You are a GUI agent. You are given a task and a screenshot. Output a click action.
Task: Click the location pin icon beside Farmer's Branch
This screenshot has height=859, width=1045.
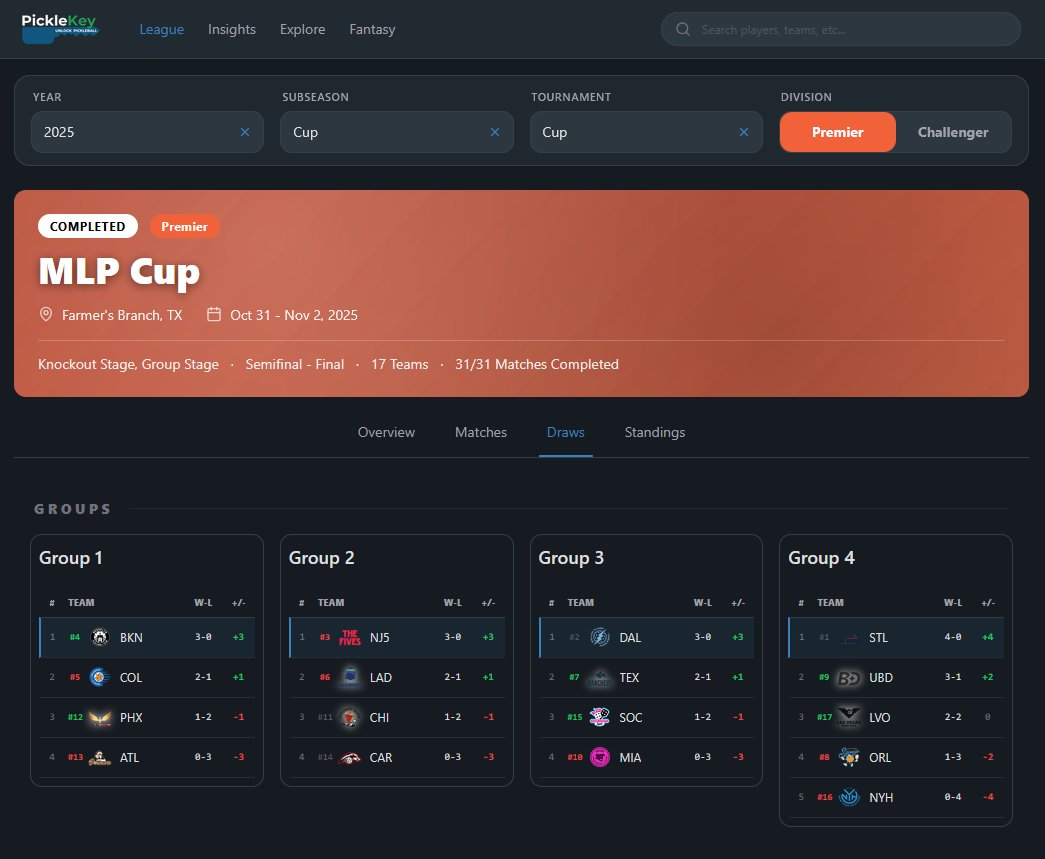(x=46, y=315)
